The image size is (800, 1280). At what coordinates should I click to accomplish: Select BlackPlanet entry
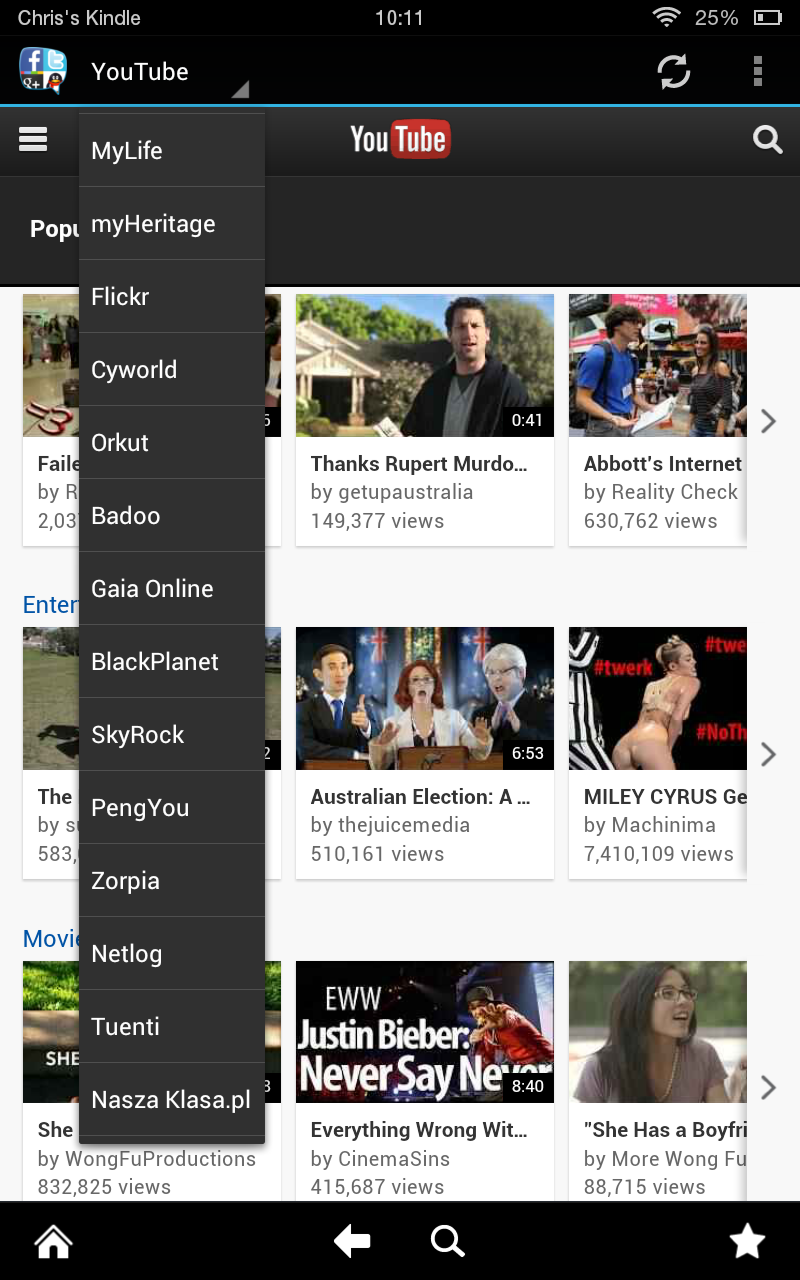tap(172, 661)
